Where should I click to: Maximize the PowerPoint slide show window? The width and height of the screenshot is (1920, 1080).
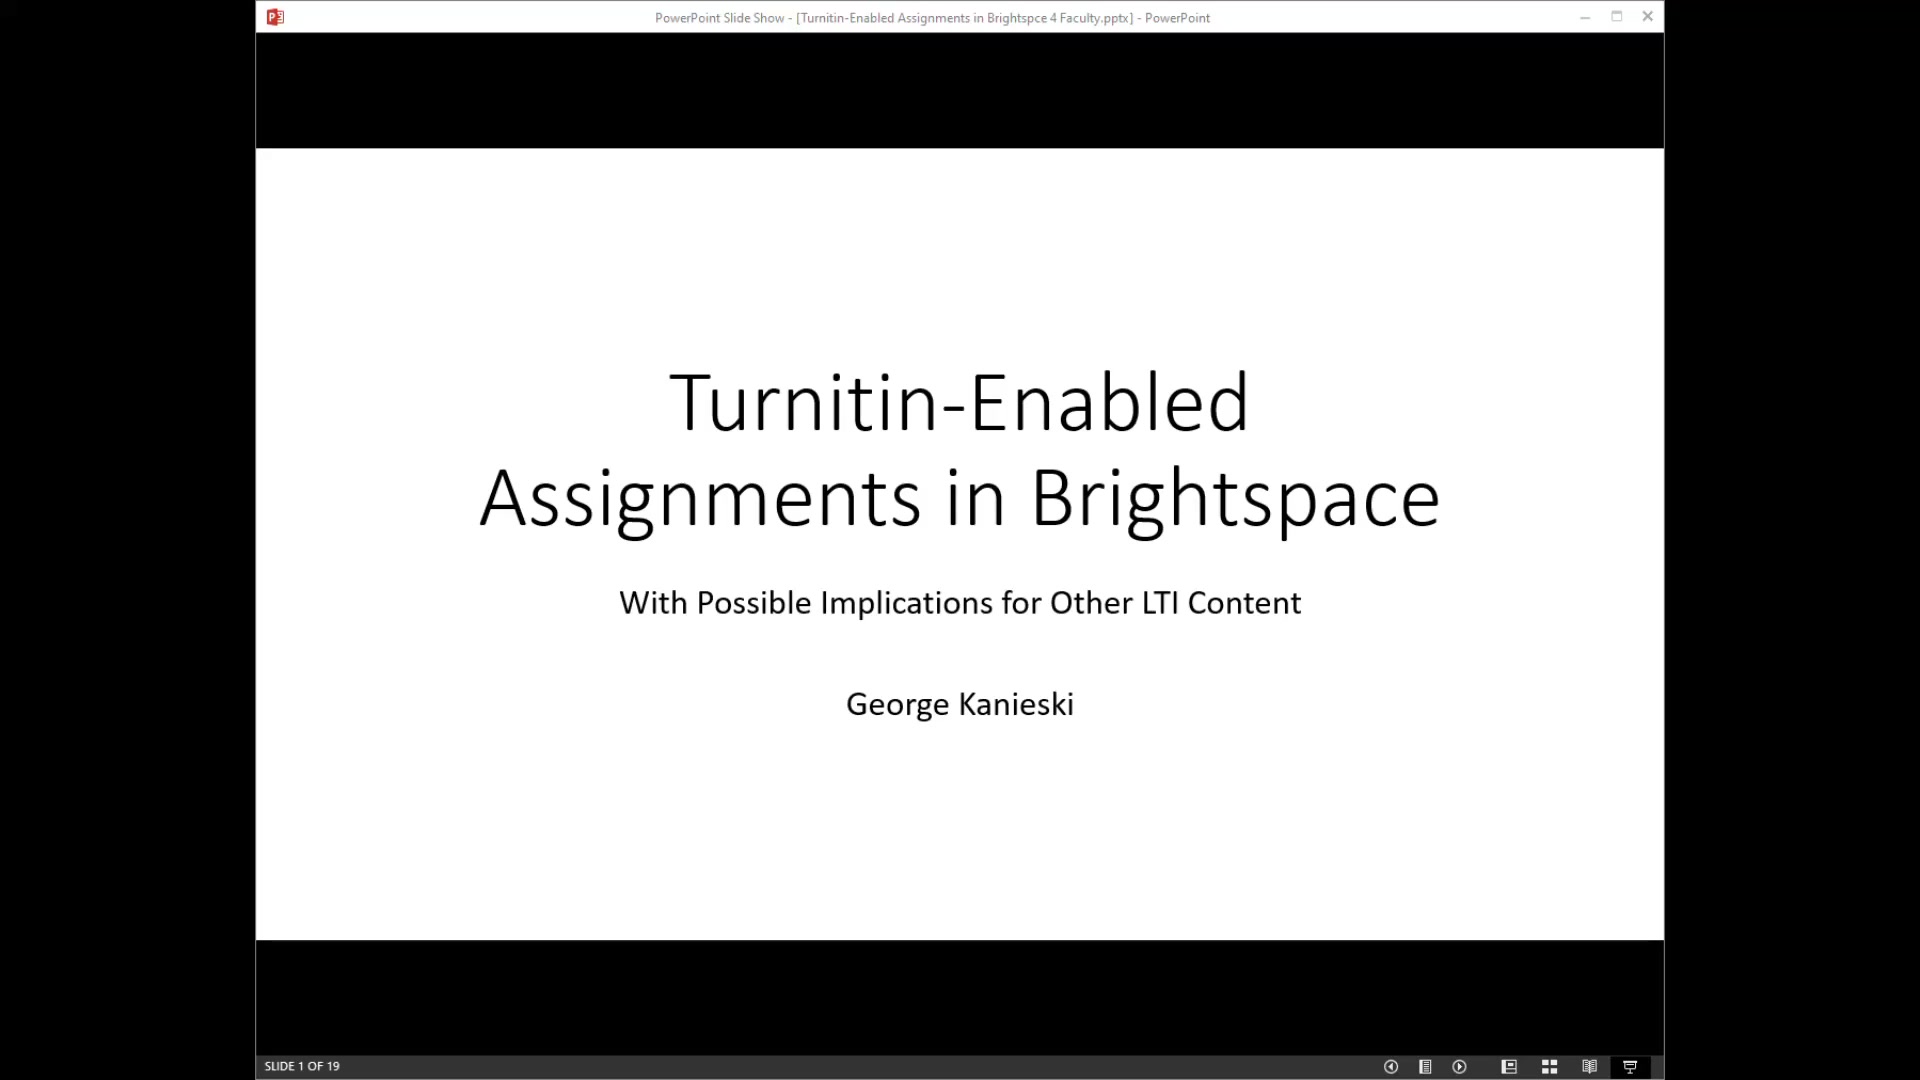click(x=1617, y=17)
